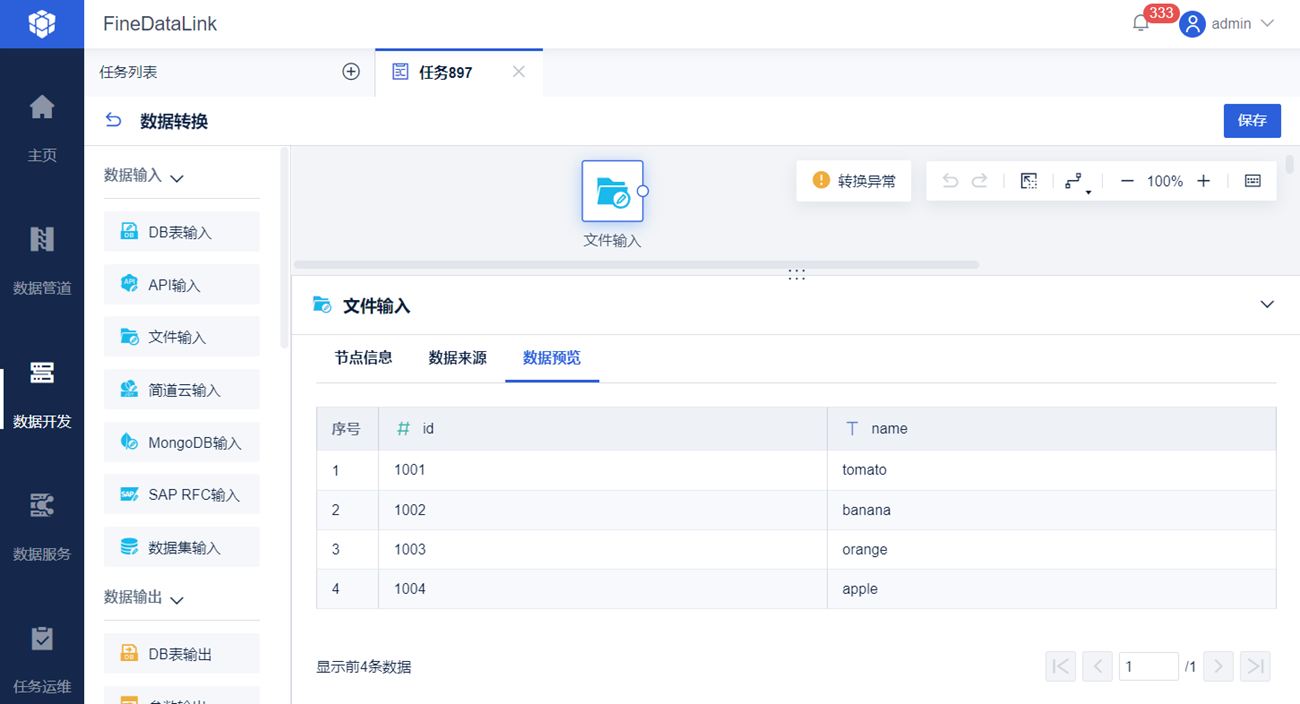
Task: Select the cell containing 1003
Action: [x=603, y=549]
